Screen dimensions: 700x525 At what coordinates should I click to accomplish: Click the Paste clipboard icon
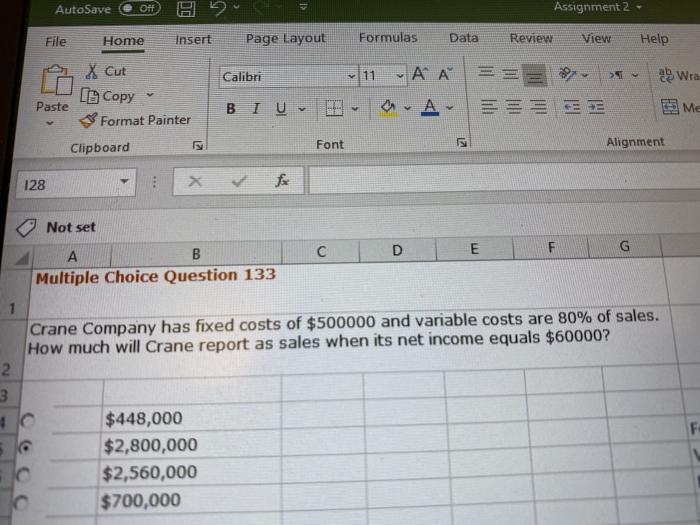pyautogui.click(x=56, y=80)
